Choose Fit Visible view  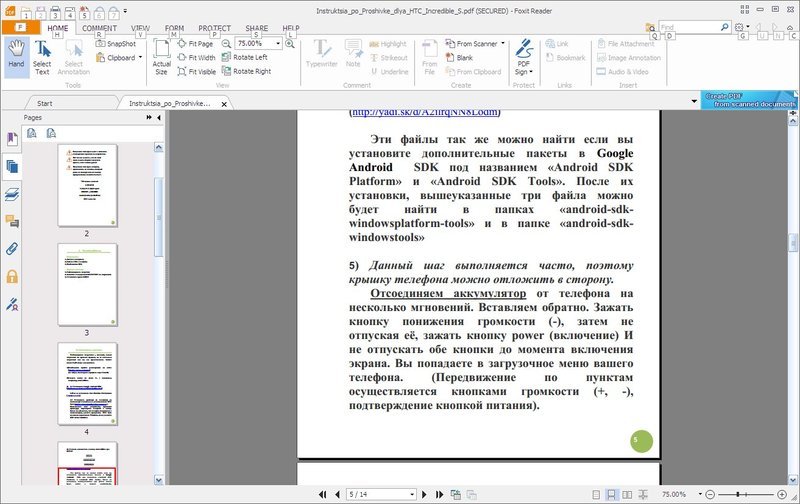tap(196, 71)
